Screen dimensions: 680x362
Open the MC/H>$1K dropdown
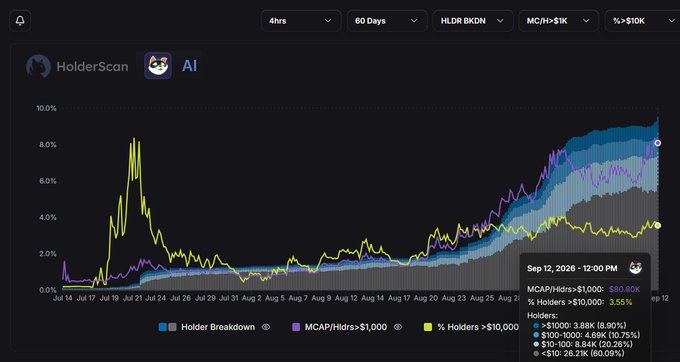click(x=559, y=21)
